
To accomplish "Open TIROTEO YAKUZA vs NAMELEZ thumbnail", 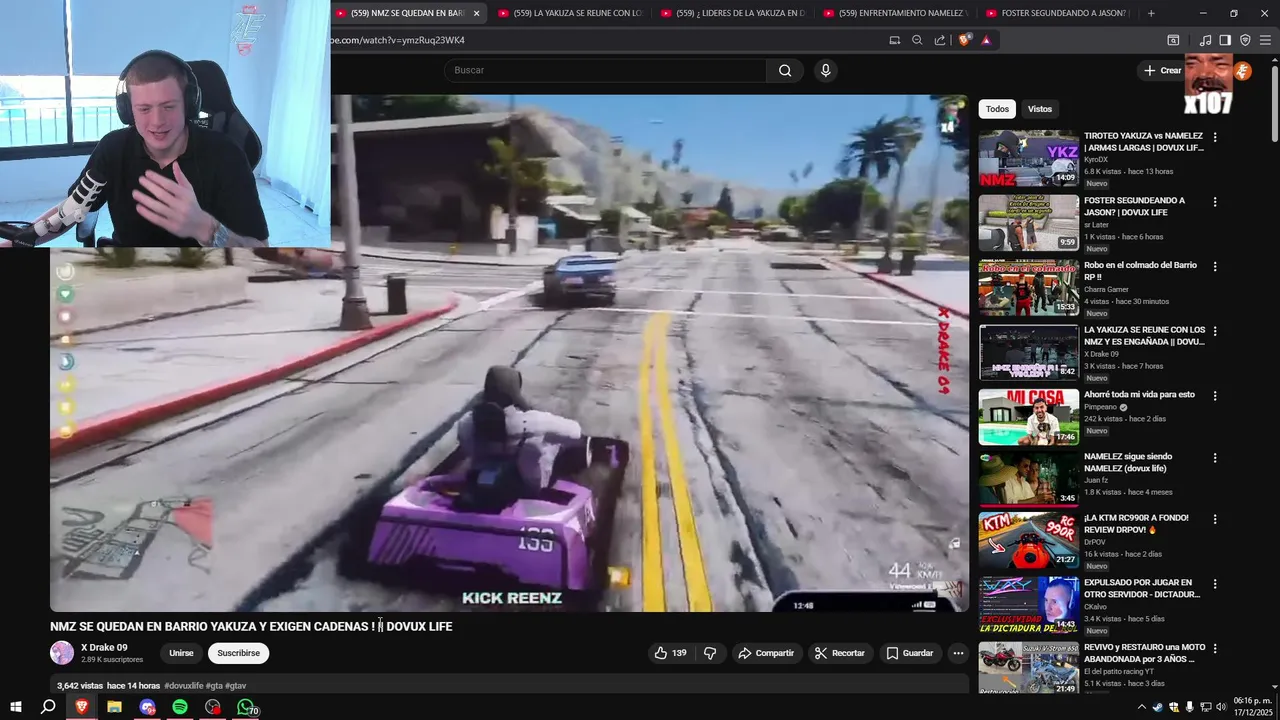I will [1029, 158].
